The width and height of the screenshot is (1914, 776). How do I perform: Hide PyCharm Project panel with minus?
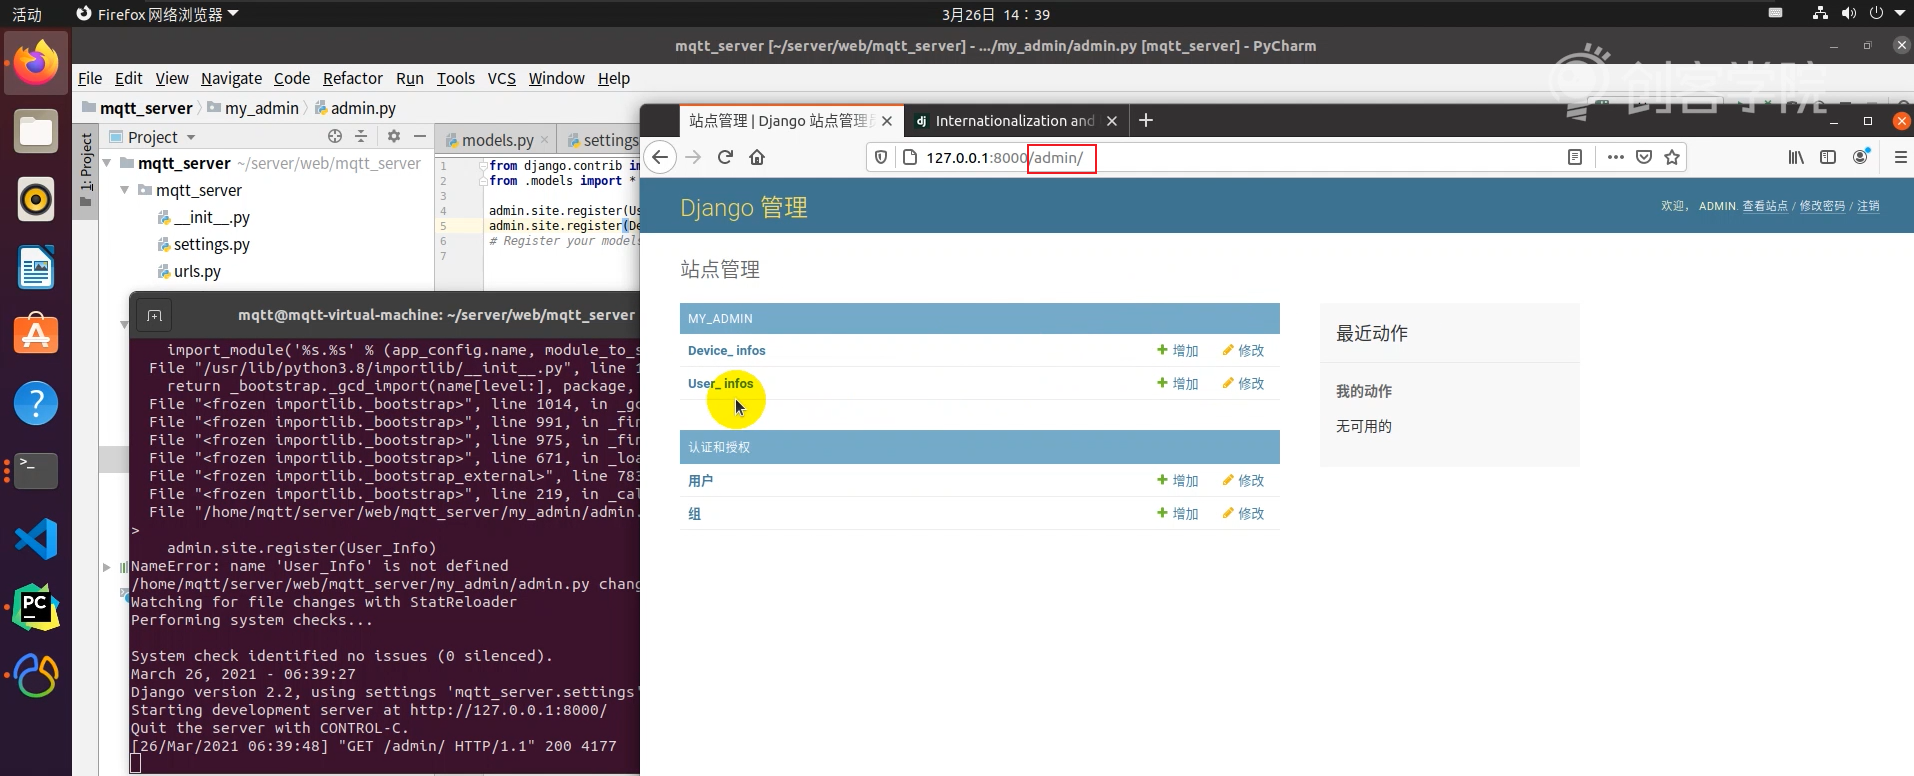420,136
